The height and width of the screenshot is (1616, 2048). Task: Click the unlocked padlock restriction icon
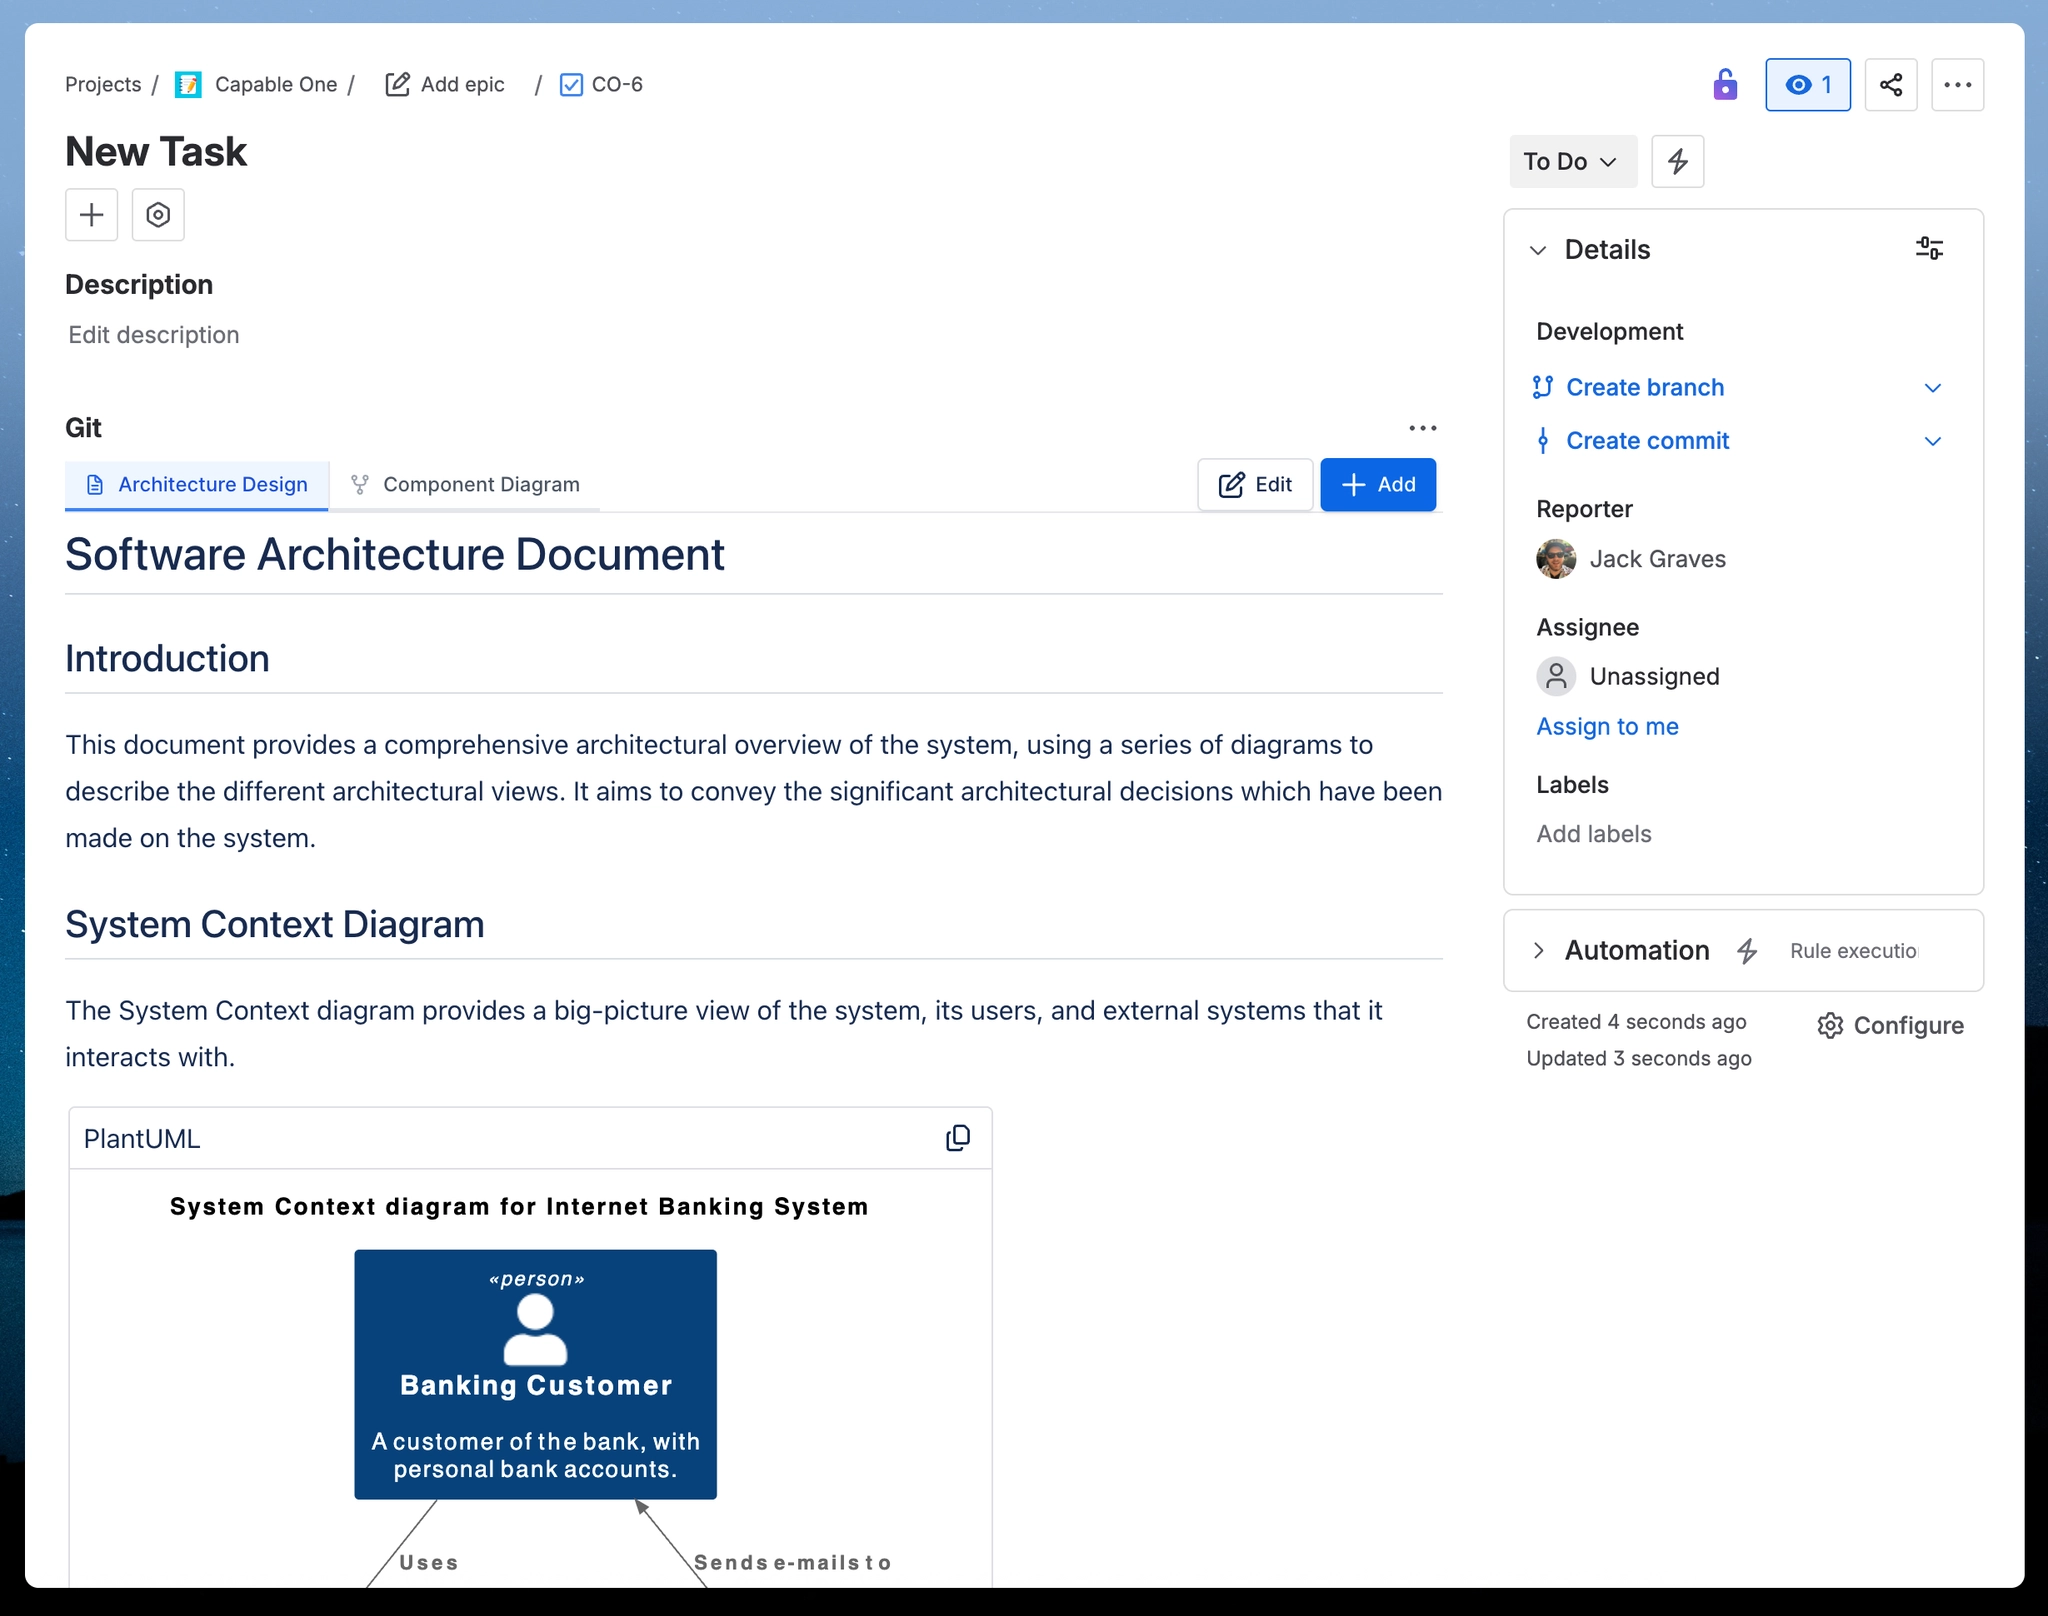(1725, 85)
